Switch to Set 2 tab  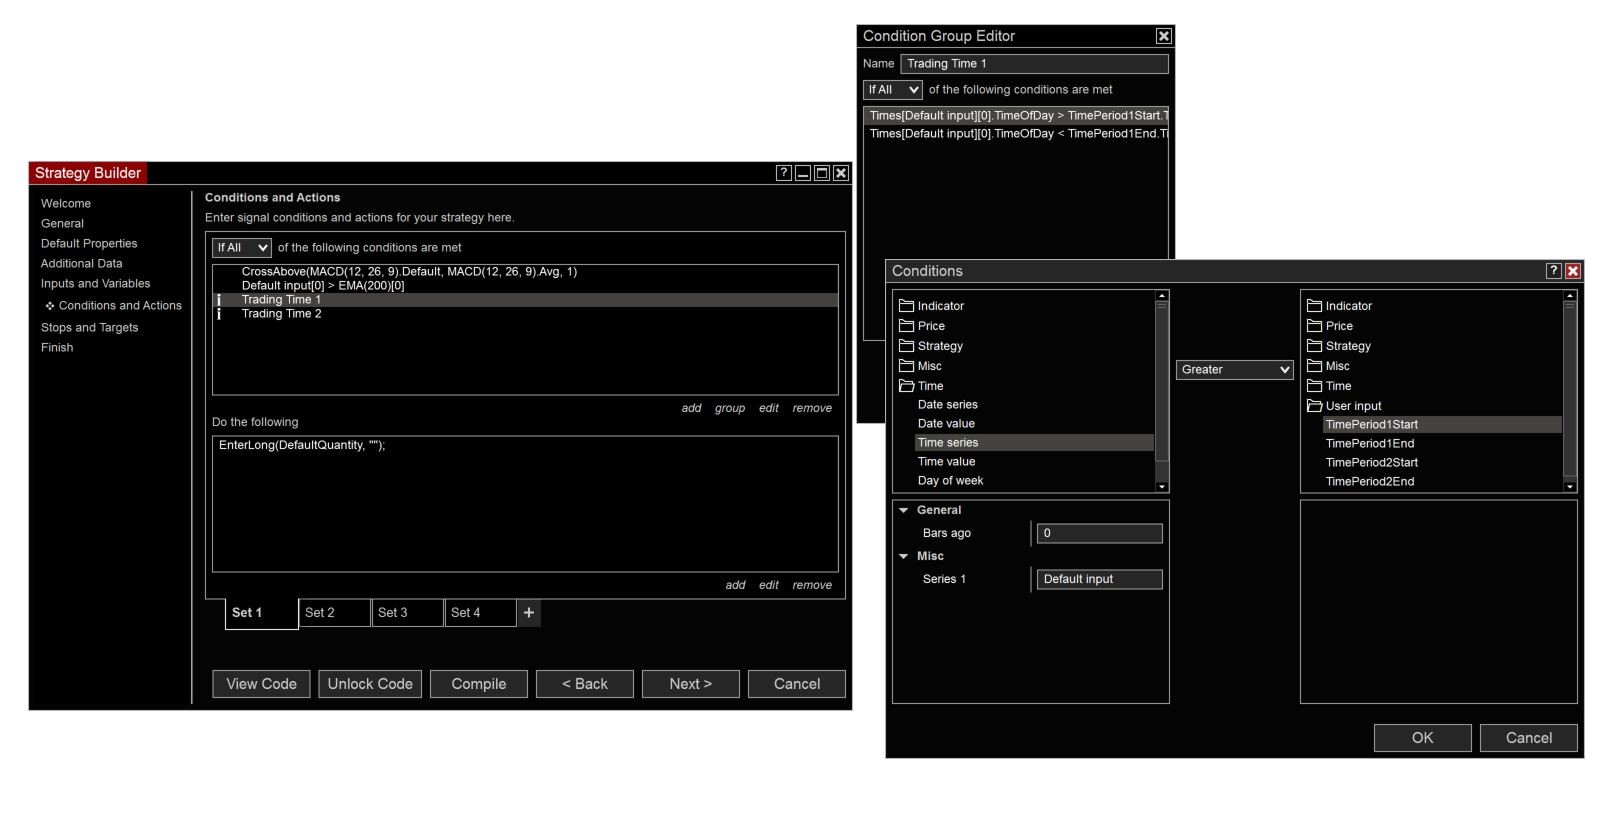[335, 613]
